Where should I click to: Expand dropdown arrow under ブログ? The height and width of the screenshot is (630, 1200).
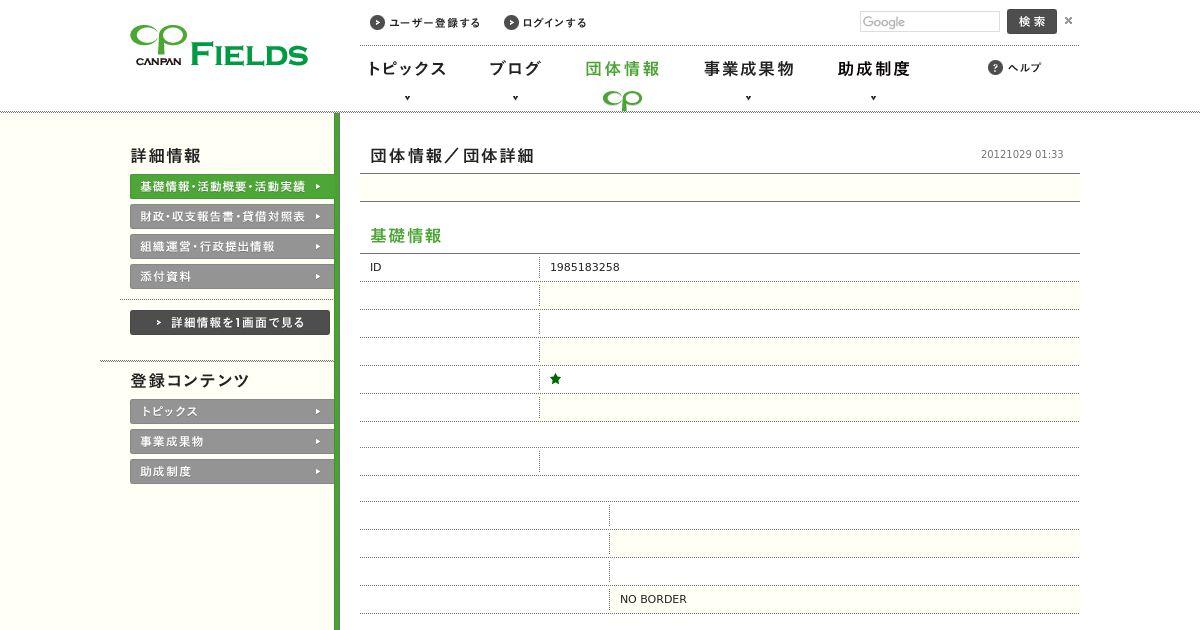tap(515, 98)
